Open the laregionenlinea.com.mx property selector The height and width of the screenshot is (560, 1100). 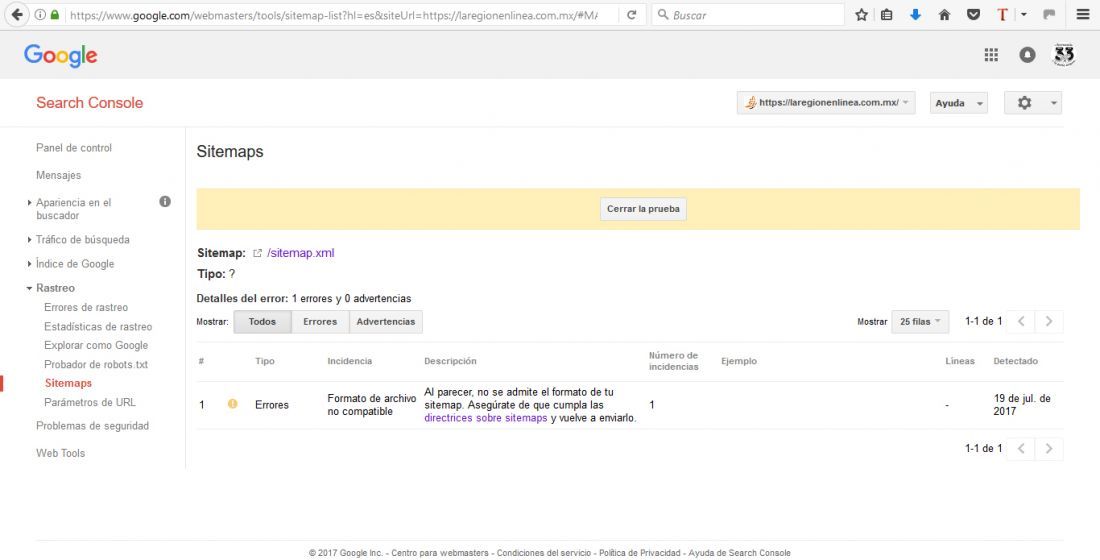click(x=826, y=103)
